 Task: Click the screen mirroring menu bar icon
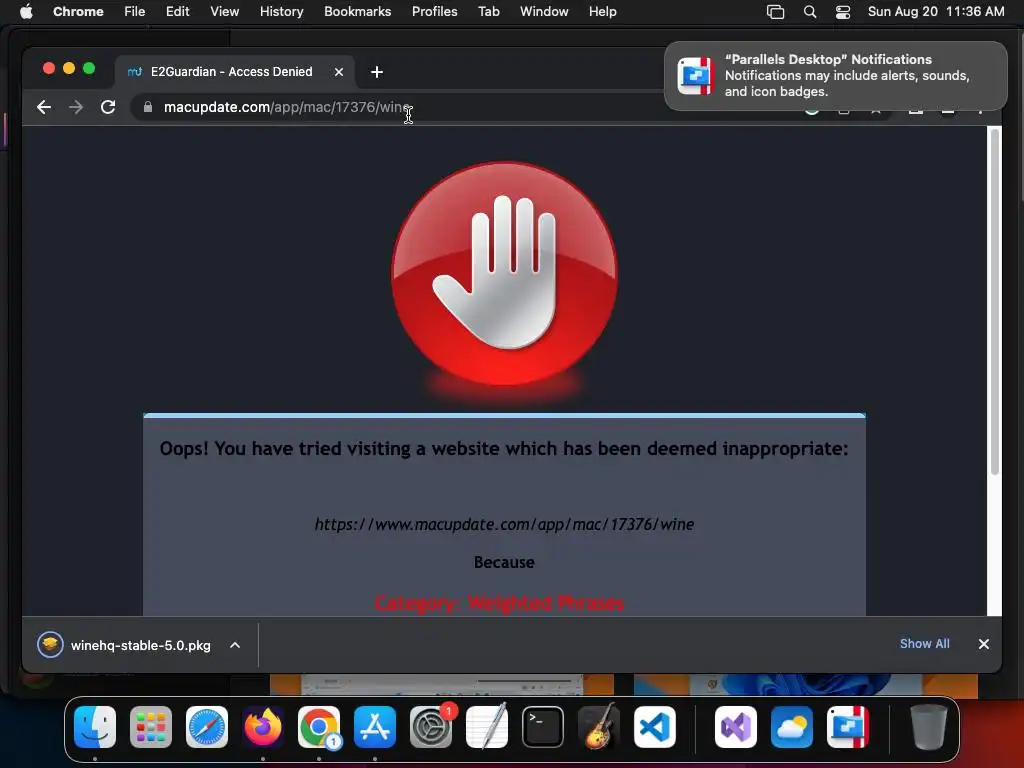[775, 12]
